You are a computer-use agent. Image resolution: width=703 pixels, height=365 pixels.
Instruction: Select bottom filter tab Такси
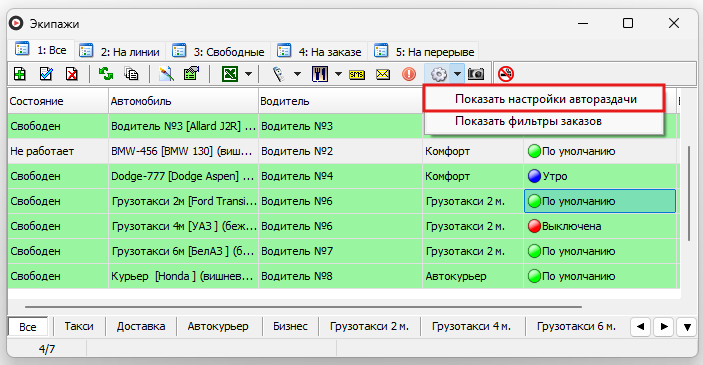pyautogui.click(x=79, y=326)
